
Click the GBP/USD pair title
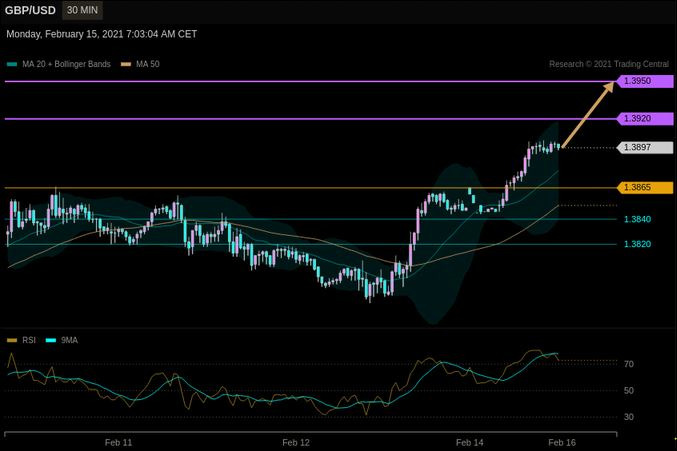pos(30,10)
